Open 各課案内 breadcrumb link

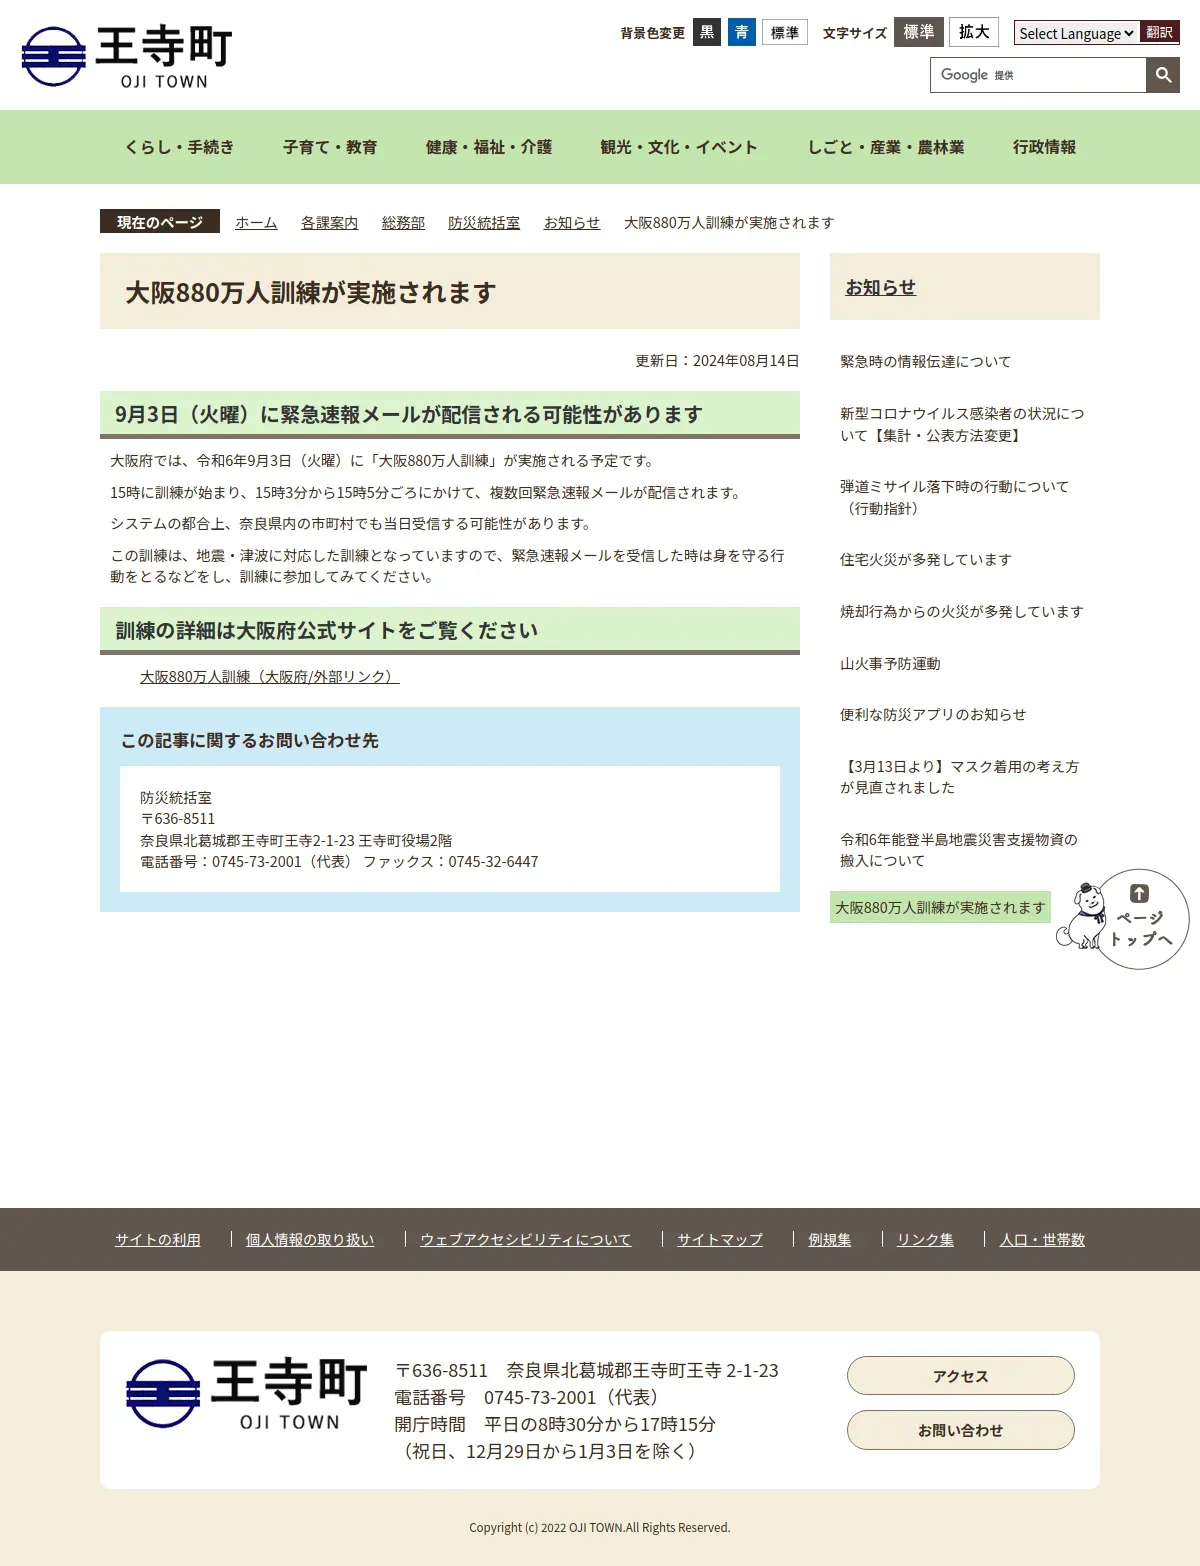pyautogui.click(x=329, y=223)
